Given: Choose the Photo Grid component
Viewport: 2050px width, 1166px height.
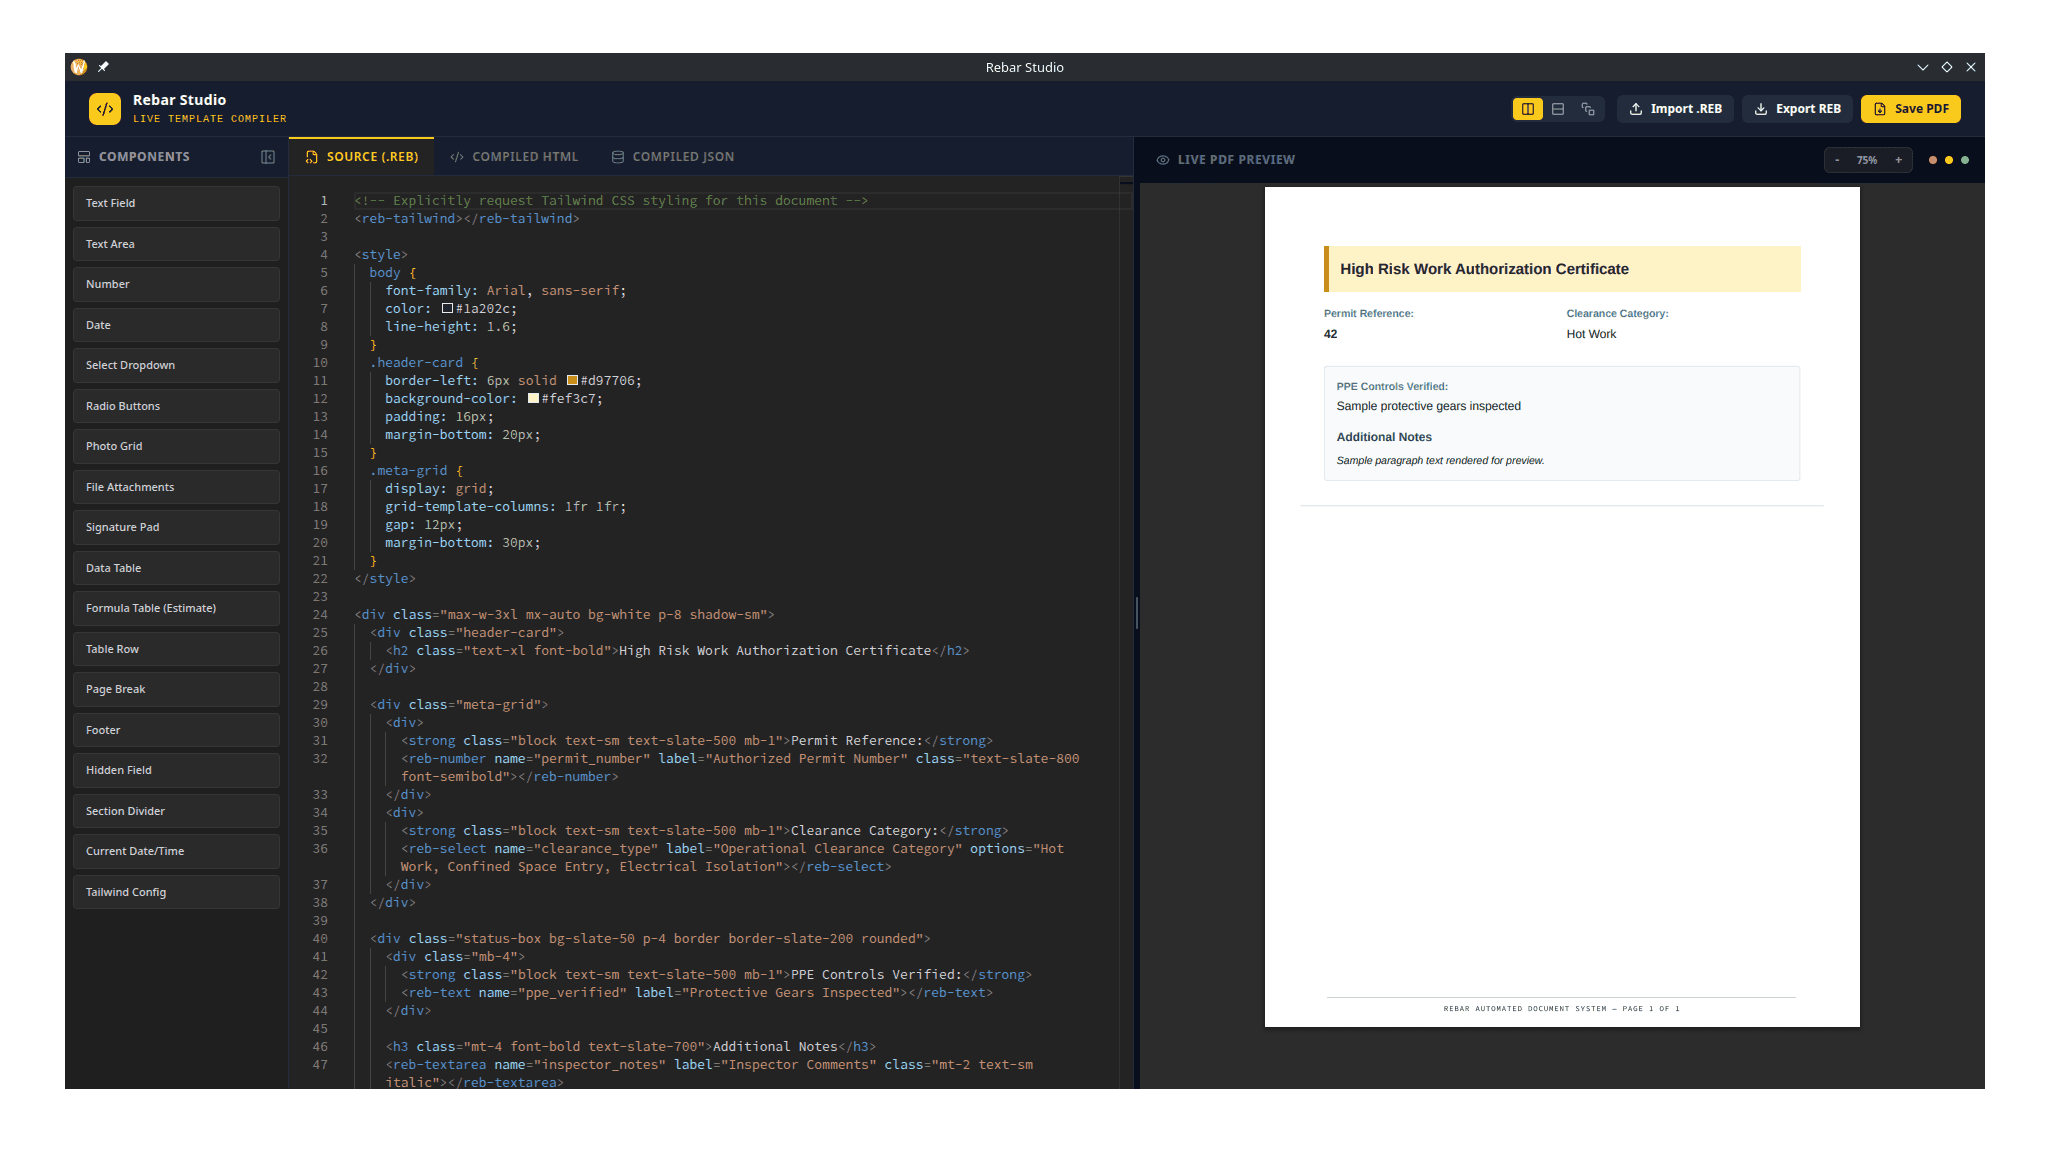Looking at the screenshot, I should (176, 446).
